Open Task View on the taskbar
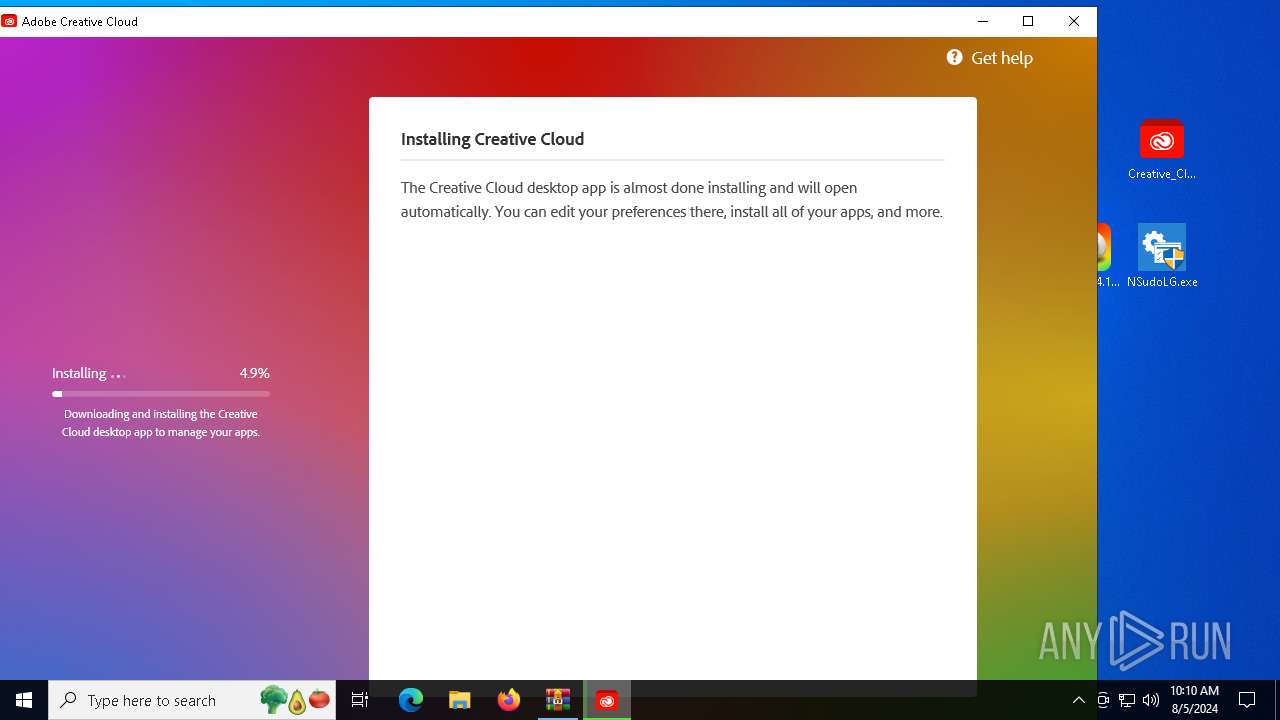This screenshot has width=1280, height=720. (360, 700)
